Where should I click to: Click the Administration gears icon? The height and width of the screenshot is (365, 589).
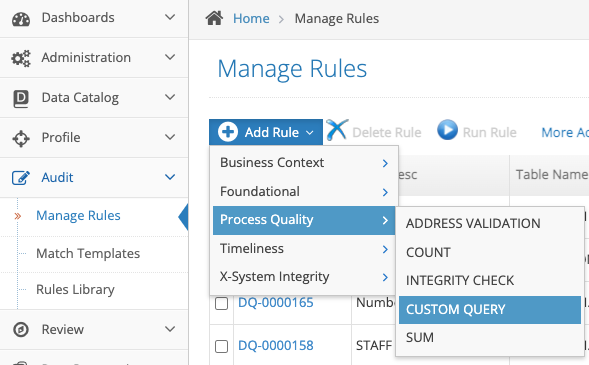(21, 58)
